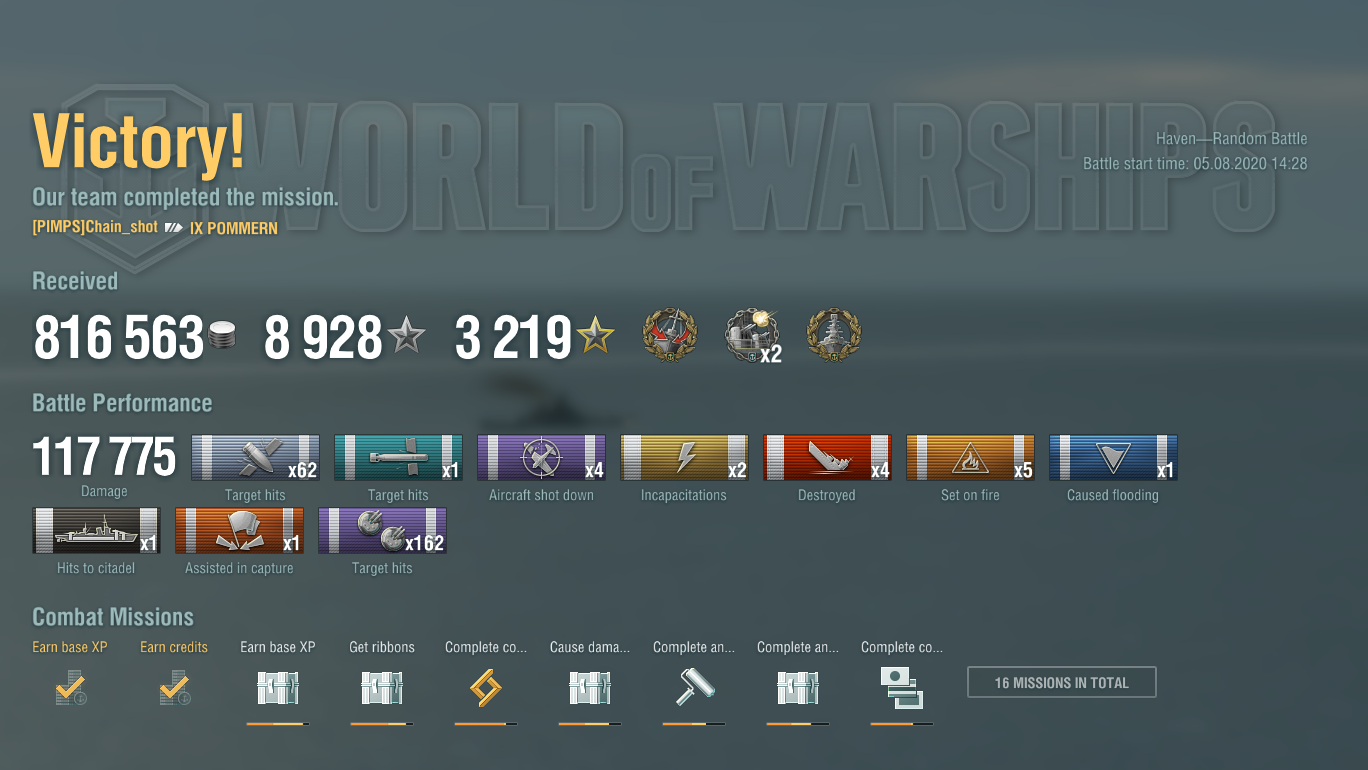Click the Cause damage mission progress bar
Image resolution: width=1368 pixels, height=770 pixels.
coord(590,723)
